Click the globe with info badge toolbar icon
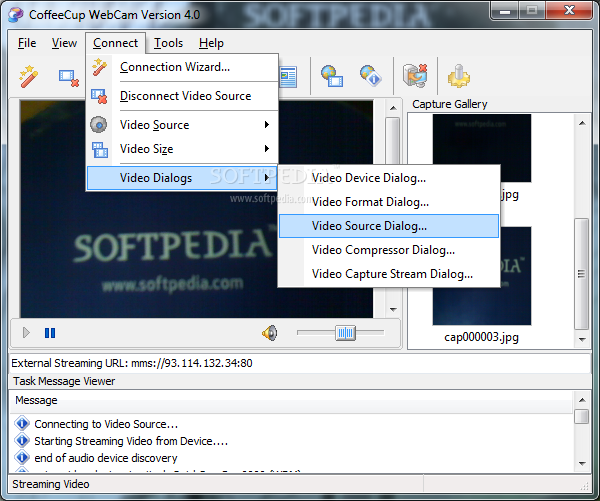Viewport: 600px width, 501px height. 370,75
